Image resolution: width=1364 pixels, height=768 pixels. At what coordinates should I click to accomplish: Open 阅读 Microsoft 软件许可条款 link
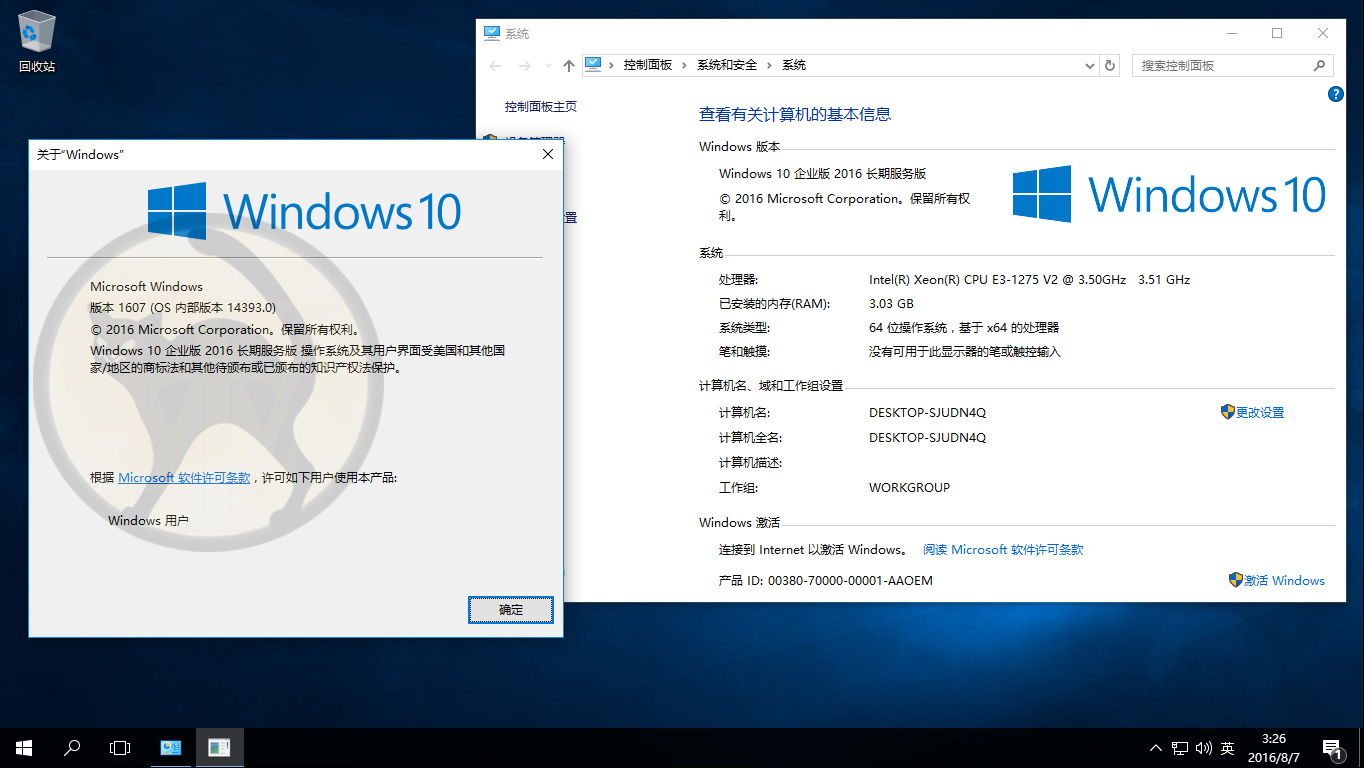tap(1003, 549)
